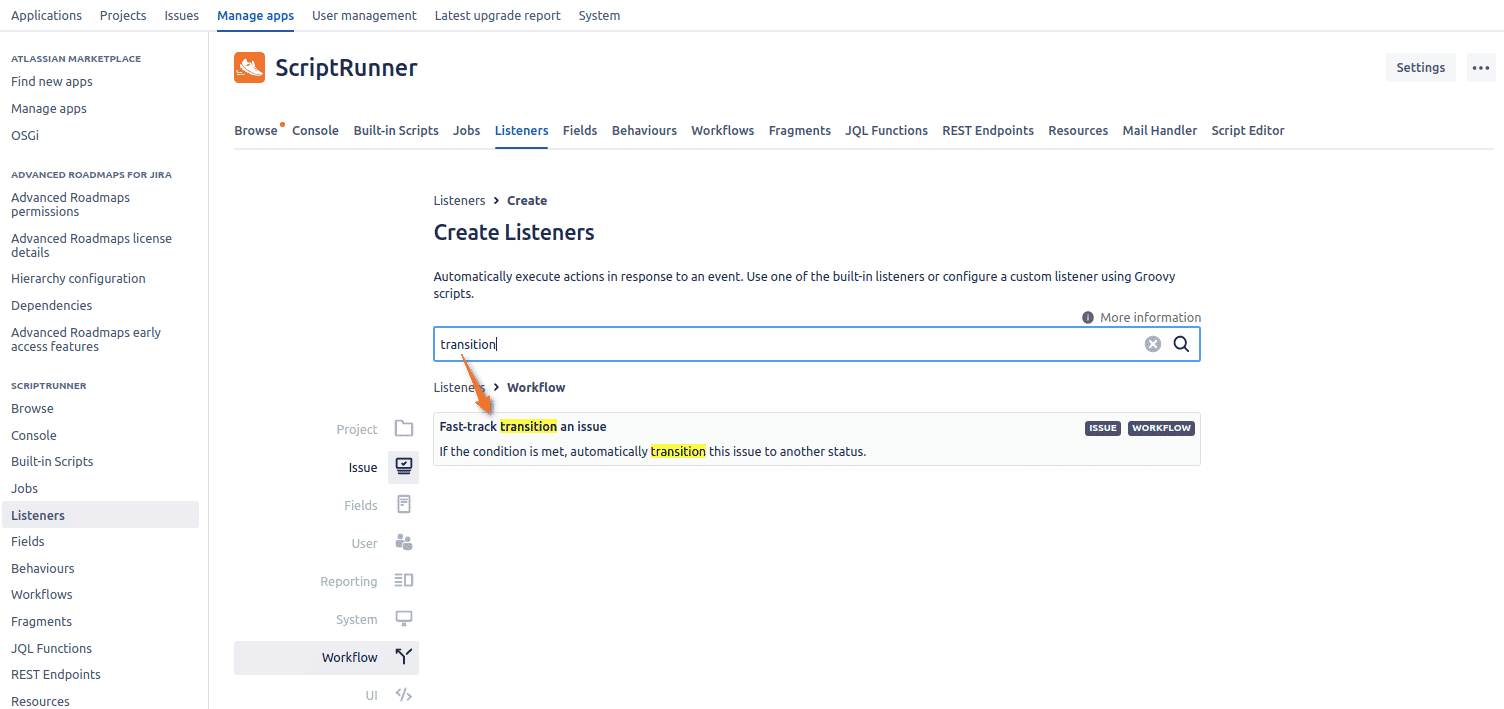Open Advanced Roadmaps early access features
The image size is (1504, 709).
(86, 340)
